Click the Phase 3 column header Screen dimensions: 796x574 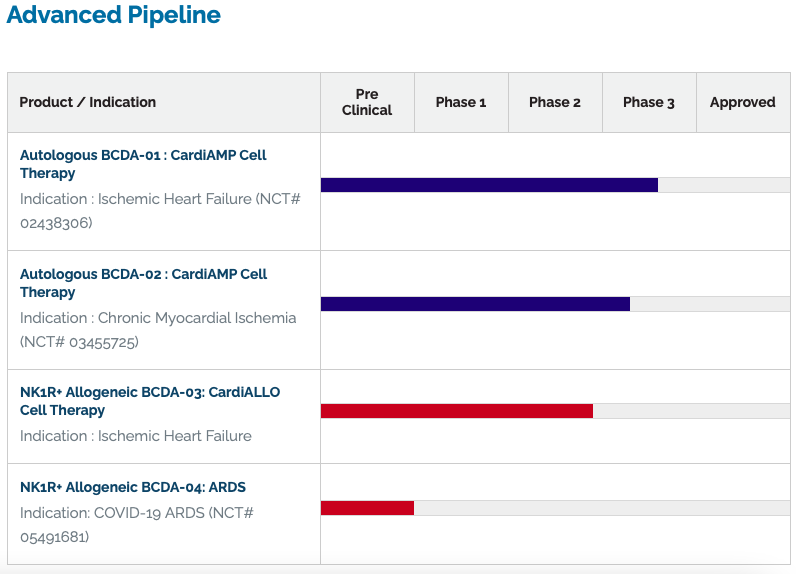pyautogui.click(x=649, y=102)
